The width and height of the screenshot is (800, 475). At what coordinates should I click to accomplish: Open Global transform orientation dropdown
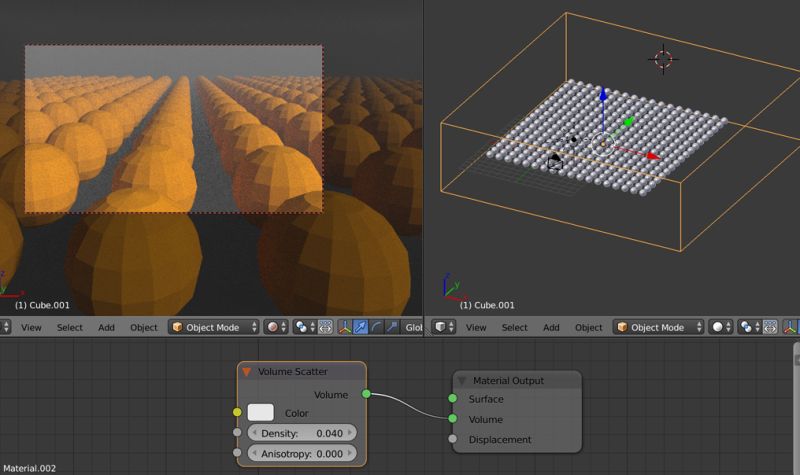point(413,327)
